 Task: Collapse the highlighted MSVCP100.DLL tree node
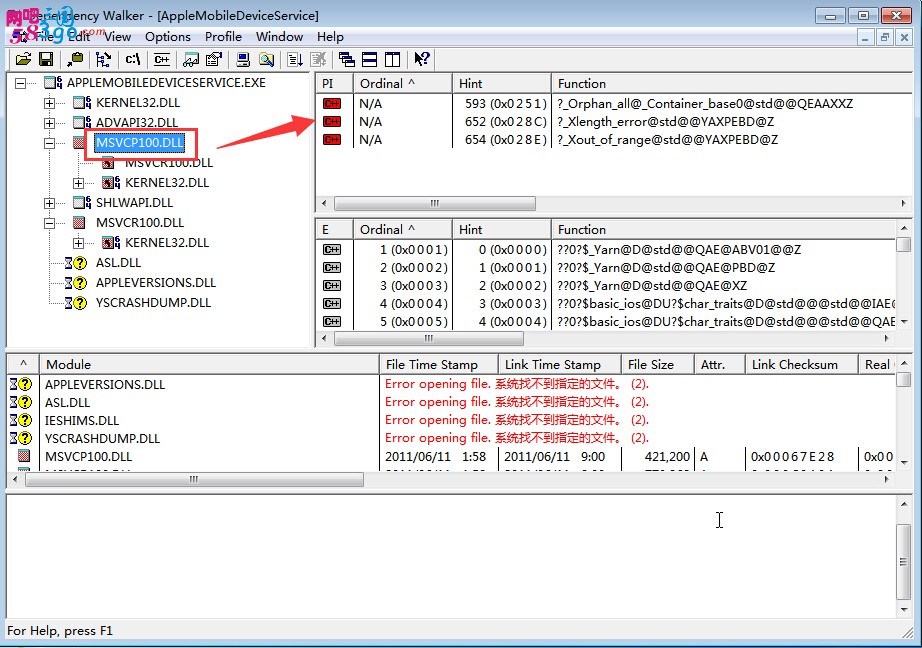(x=49, y=143)
